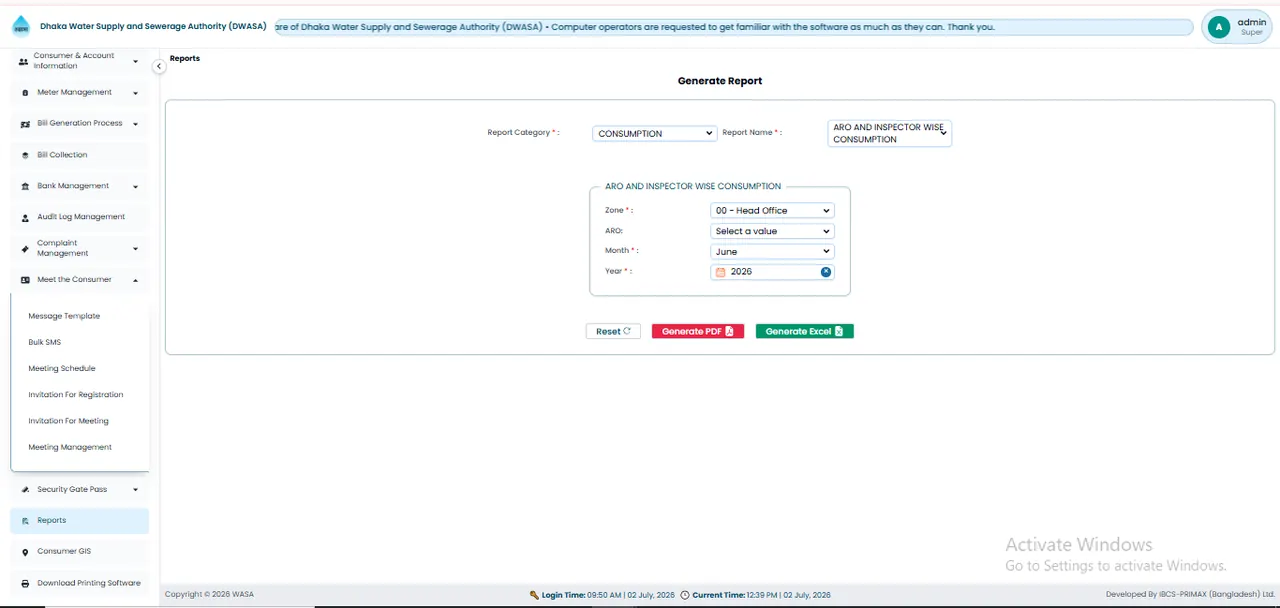Image resolution: width=1280 pixels, height=608 pixels.
Task: Open Invitation For Meeting submenu item
Action: (69, 421)
